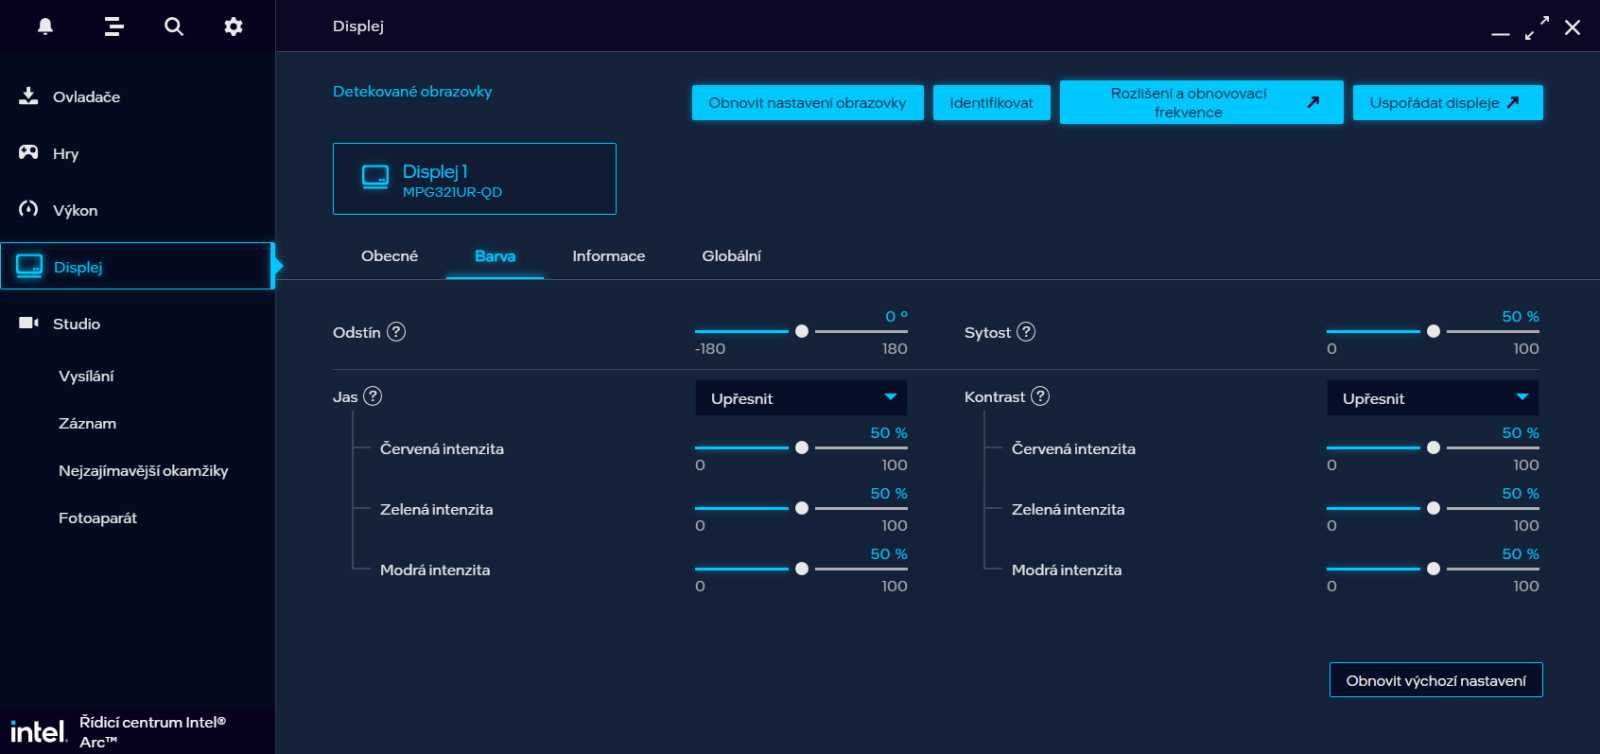1600x754 pixels.
Task: Minimize the window
Action: click(1500, 34)
